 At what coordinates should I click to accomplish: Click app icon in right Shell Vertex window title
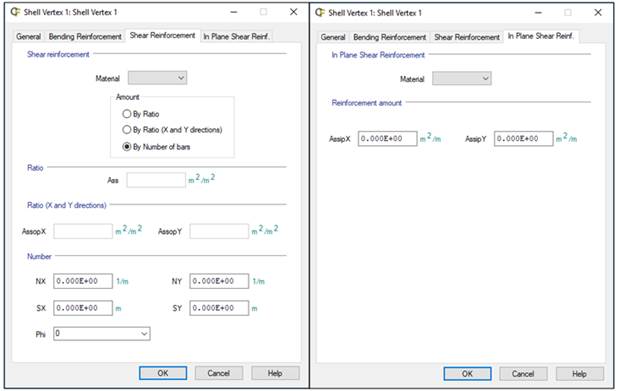[320, 13]
